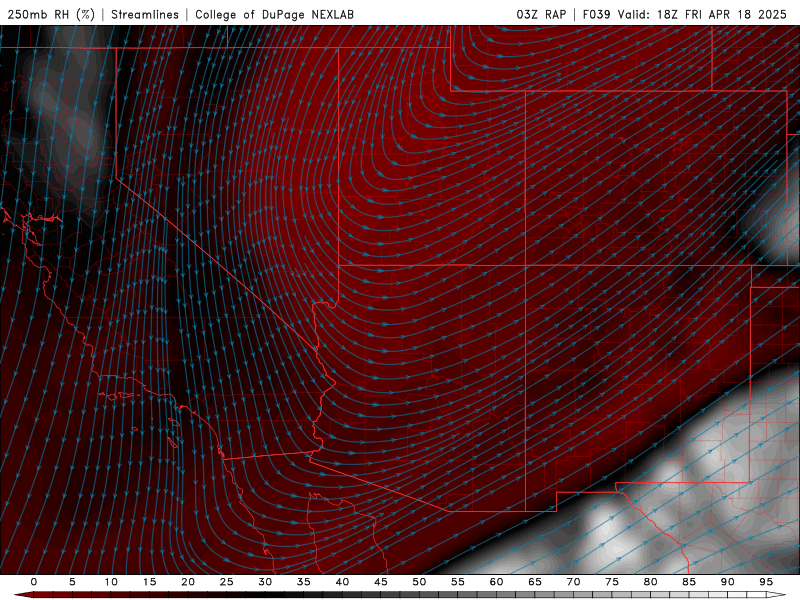Click the '85' colorbar label
Screen dimensions: 800x600
688,582
